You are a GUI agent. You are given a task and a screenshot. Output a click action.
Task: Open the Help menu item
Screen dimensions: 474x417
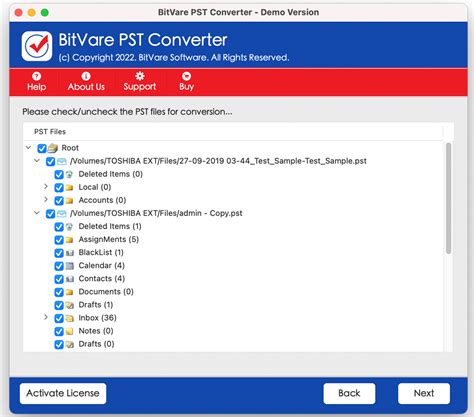(36, 81)
